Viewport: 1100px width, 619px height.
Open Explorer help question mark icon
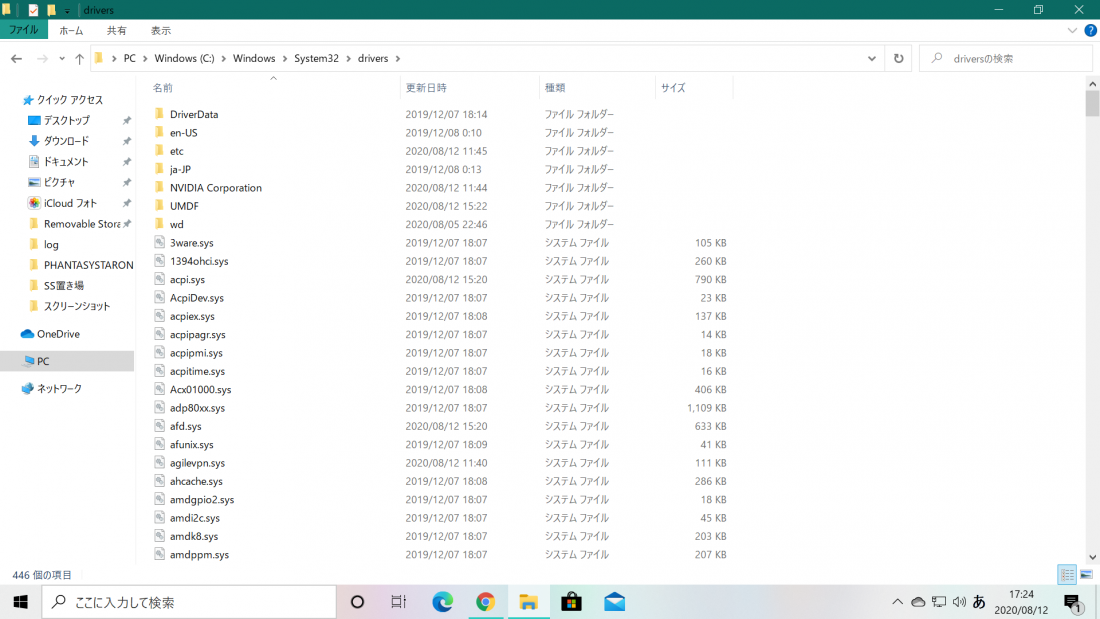(x=1090, y=30)
